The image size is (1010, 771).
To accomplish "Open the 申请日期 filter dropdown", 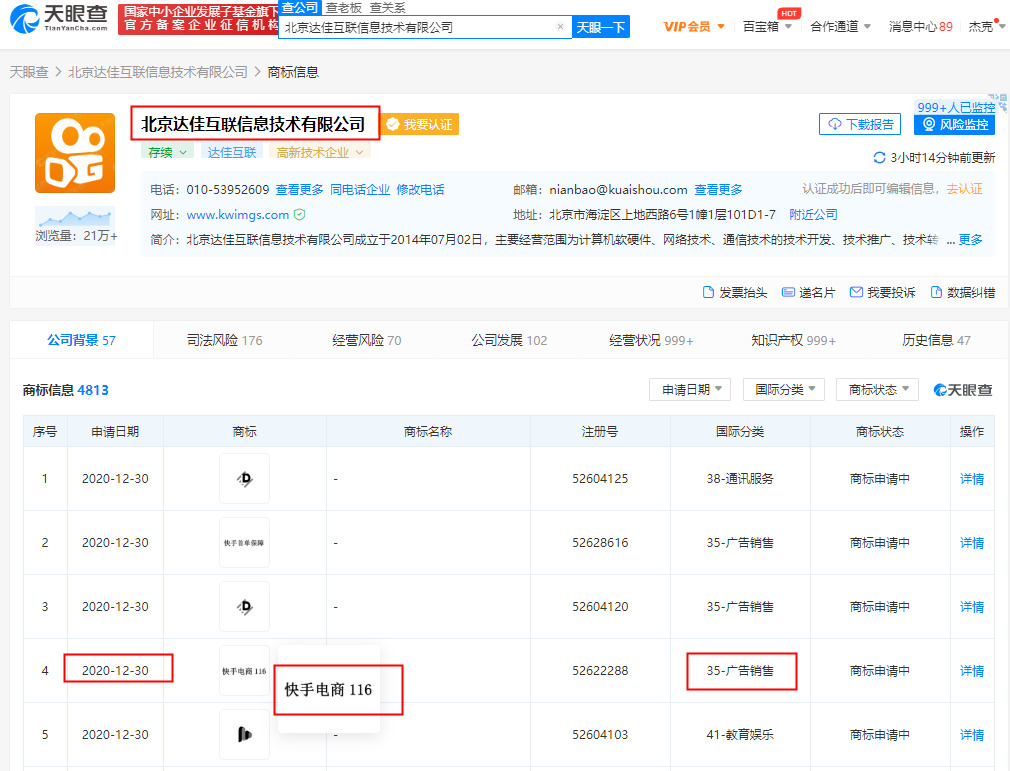I will tap(690, 390).
